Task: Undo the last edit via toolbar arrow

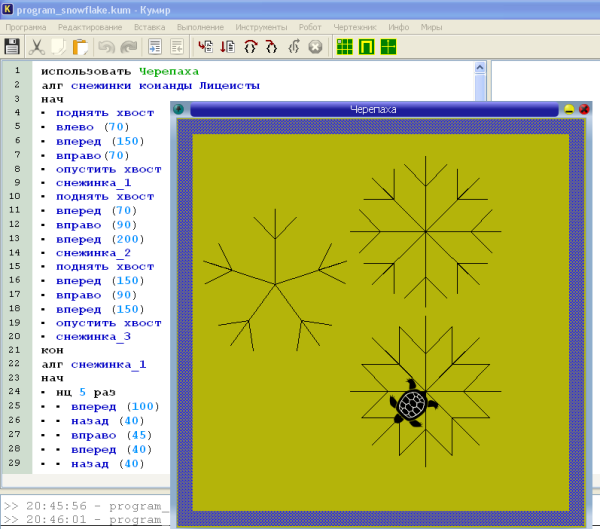Action: coord(107,46)
